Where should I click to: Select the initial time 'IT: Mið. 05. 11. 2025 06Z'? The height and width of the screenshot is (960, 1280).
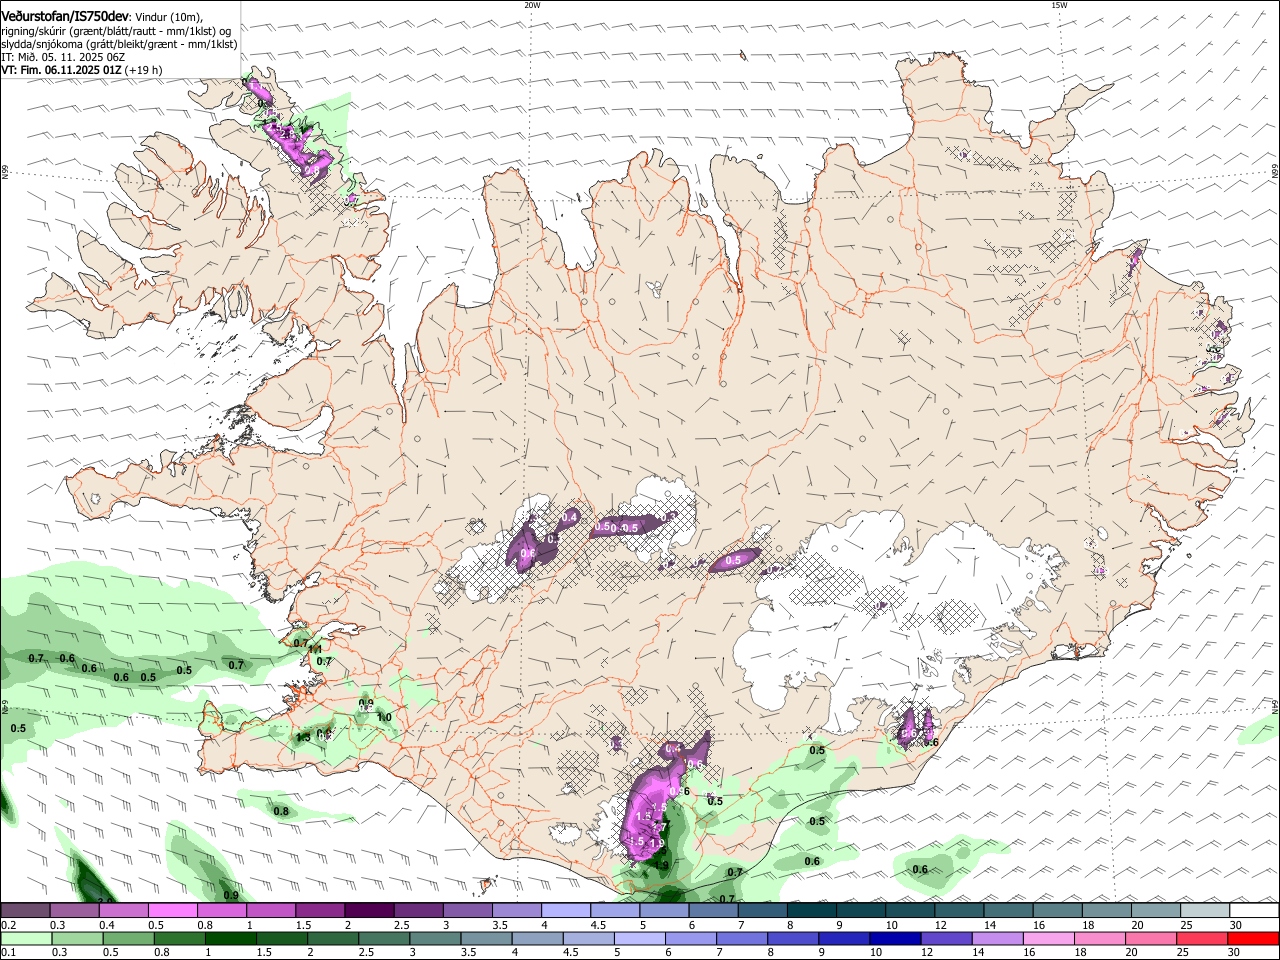pyautogui.click(x=65, y=57)
